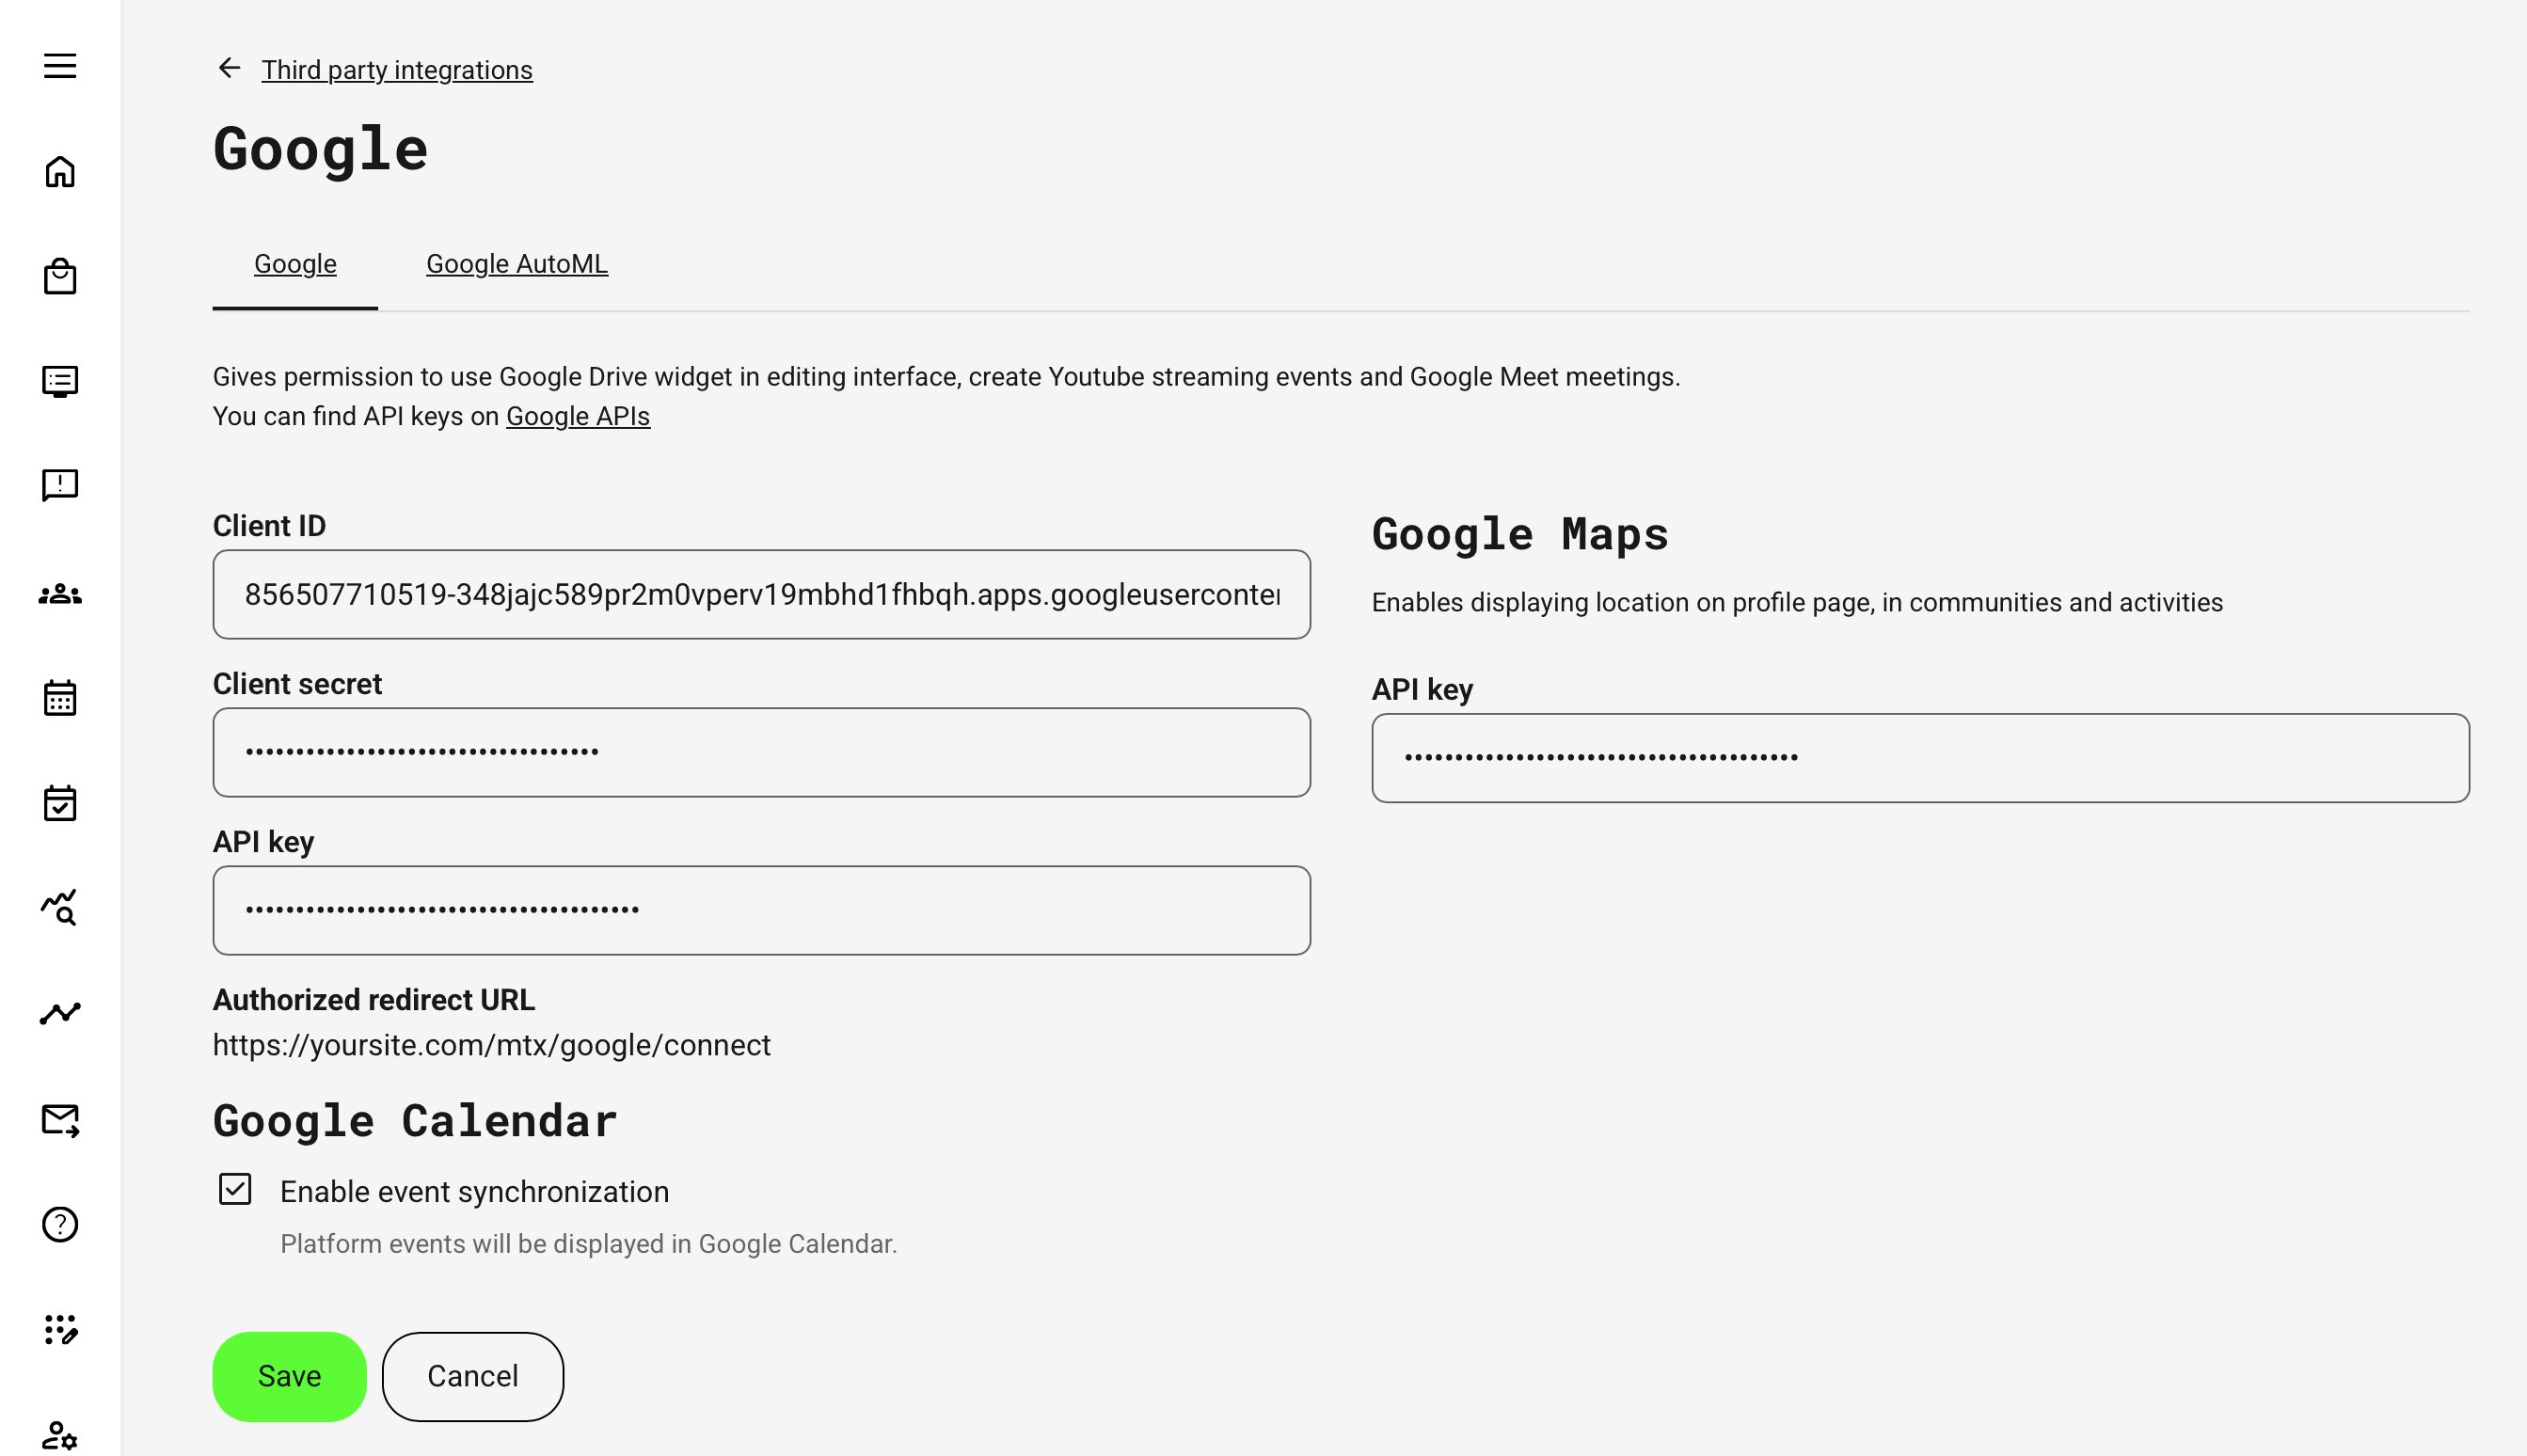Open the feedback messages section
2527x1456 pixels.
coord(60,486)
